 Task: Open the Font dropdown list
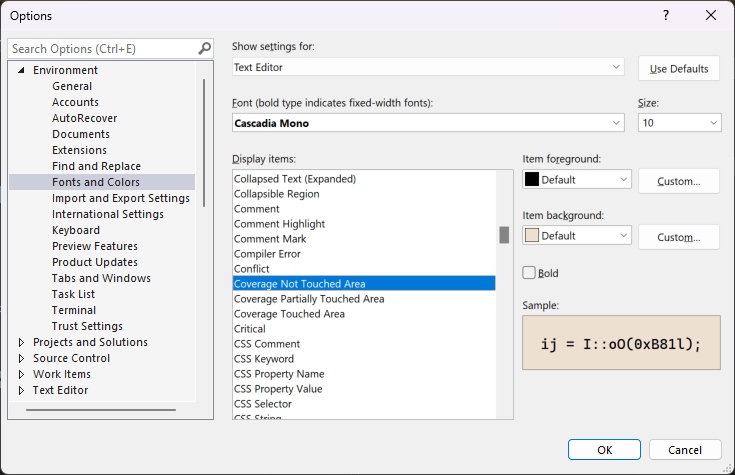click(427, 123)
